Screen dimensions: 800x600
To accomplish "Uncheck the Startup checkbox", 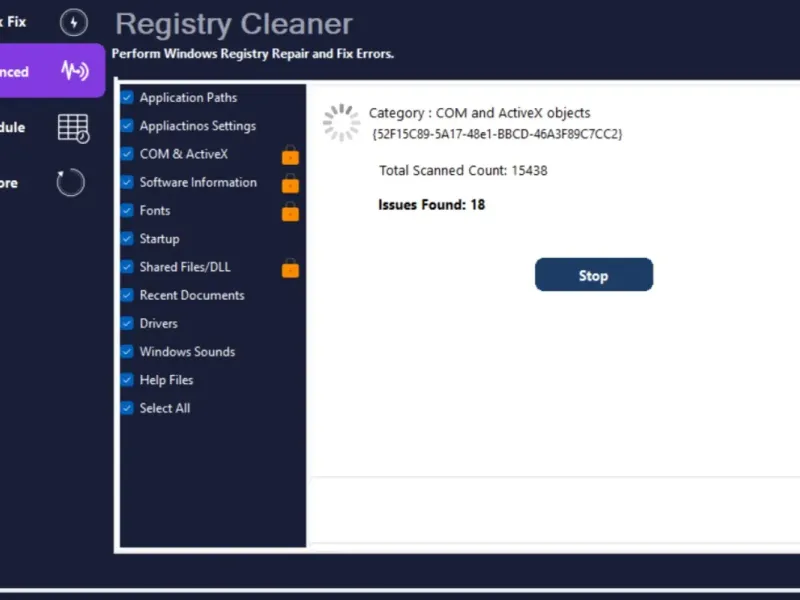I will [x=128, y=238].
